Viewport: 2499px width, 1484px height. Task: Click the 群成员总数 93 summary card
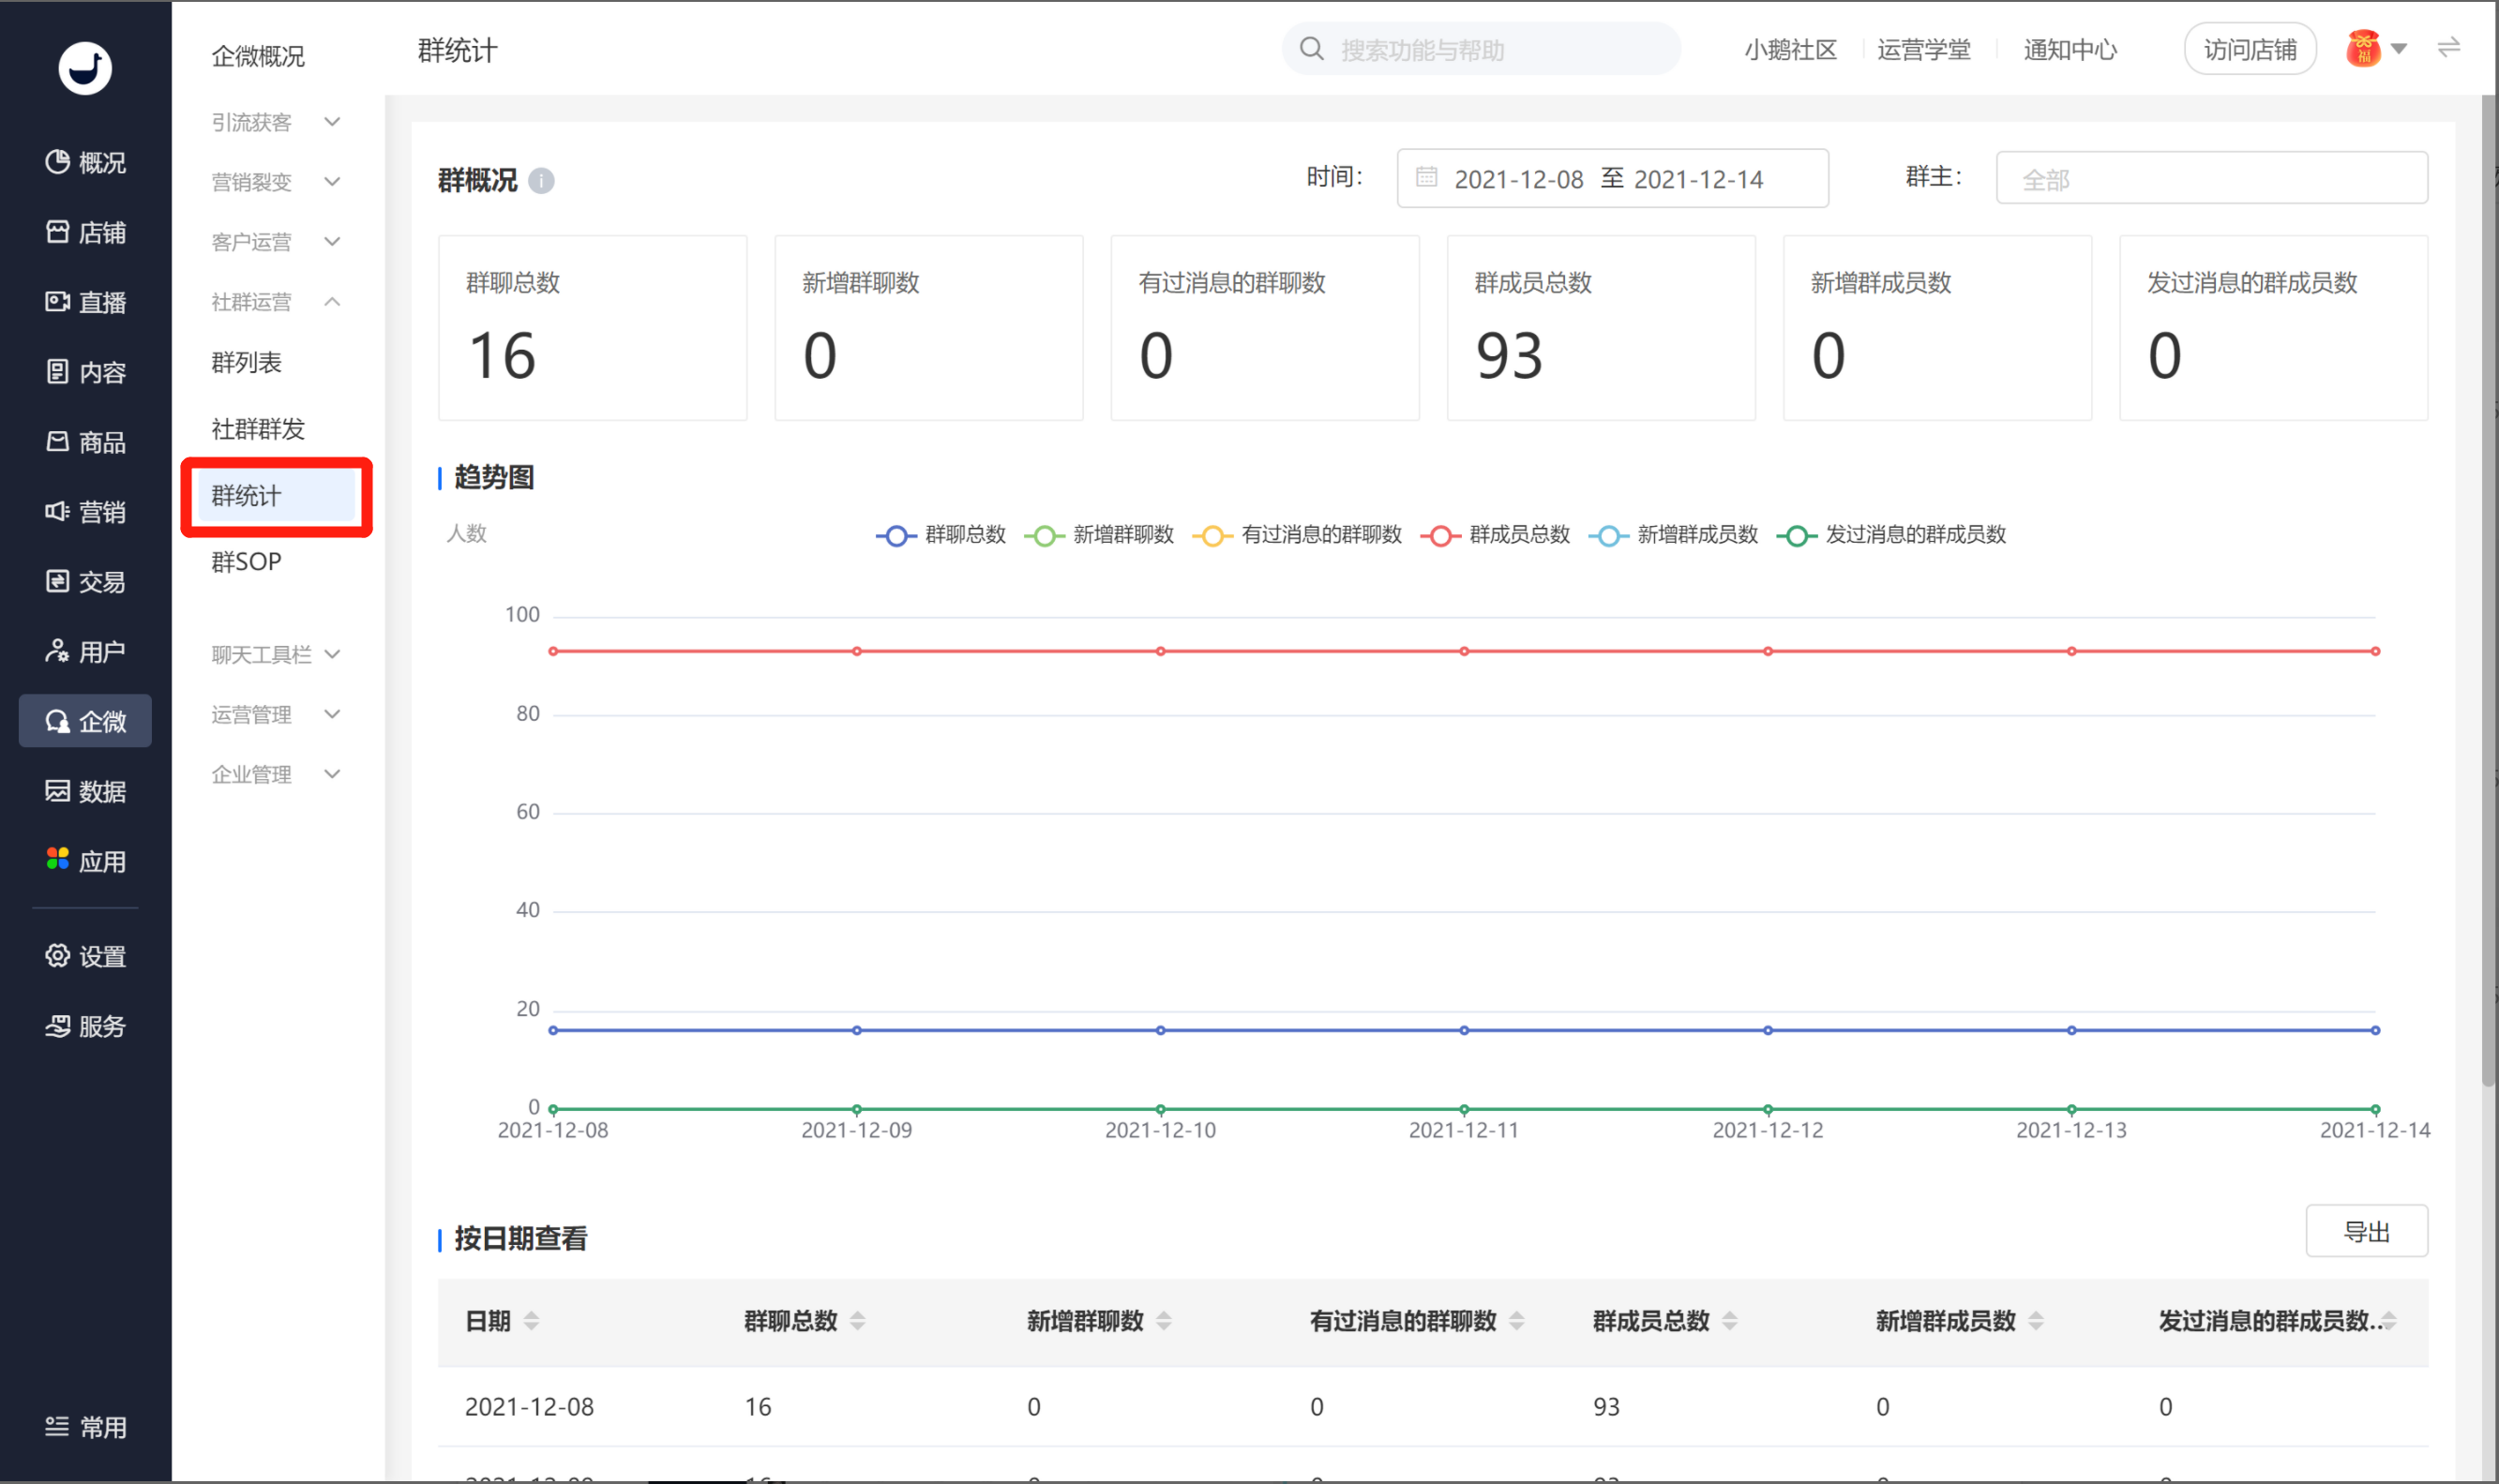(x=1601, y=328)
